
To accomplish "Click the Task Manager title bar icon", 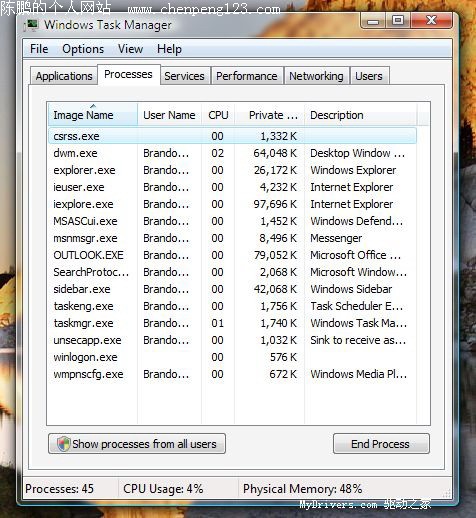I will [x=31, y=25].
